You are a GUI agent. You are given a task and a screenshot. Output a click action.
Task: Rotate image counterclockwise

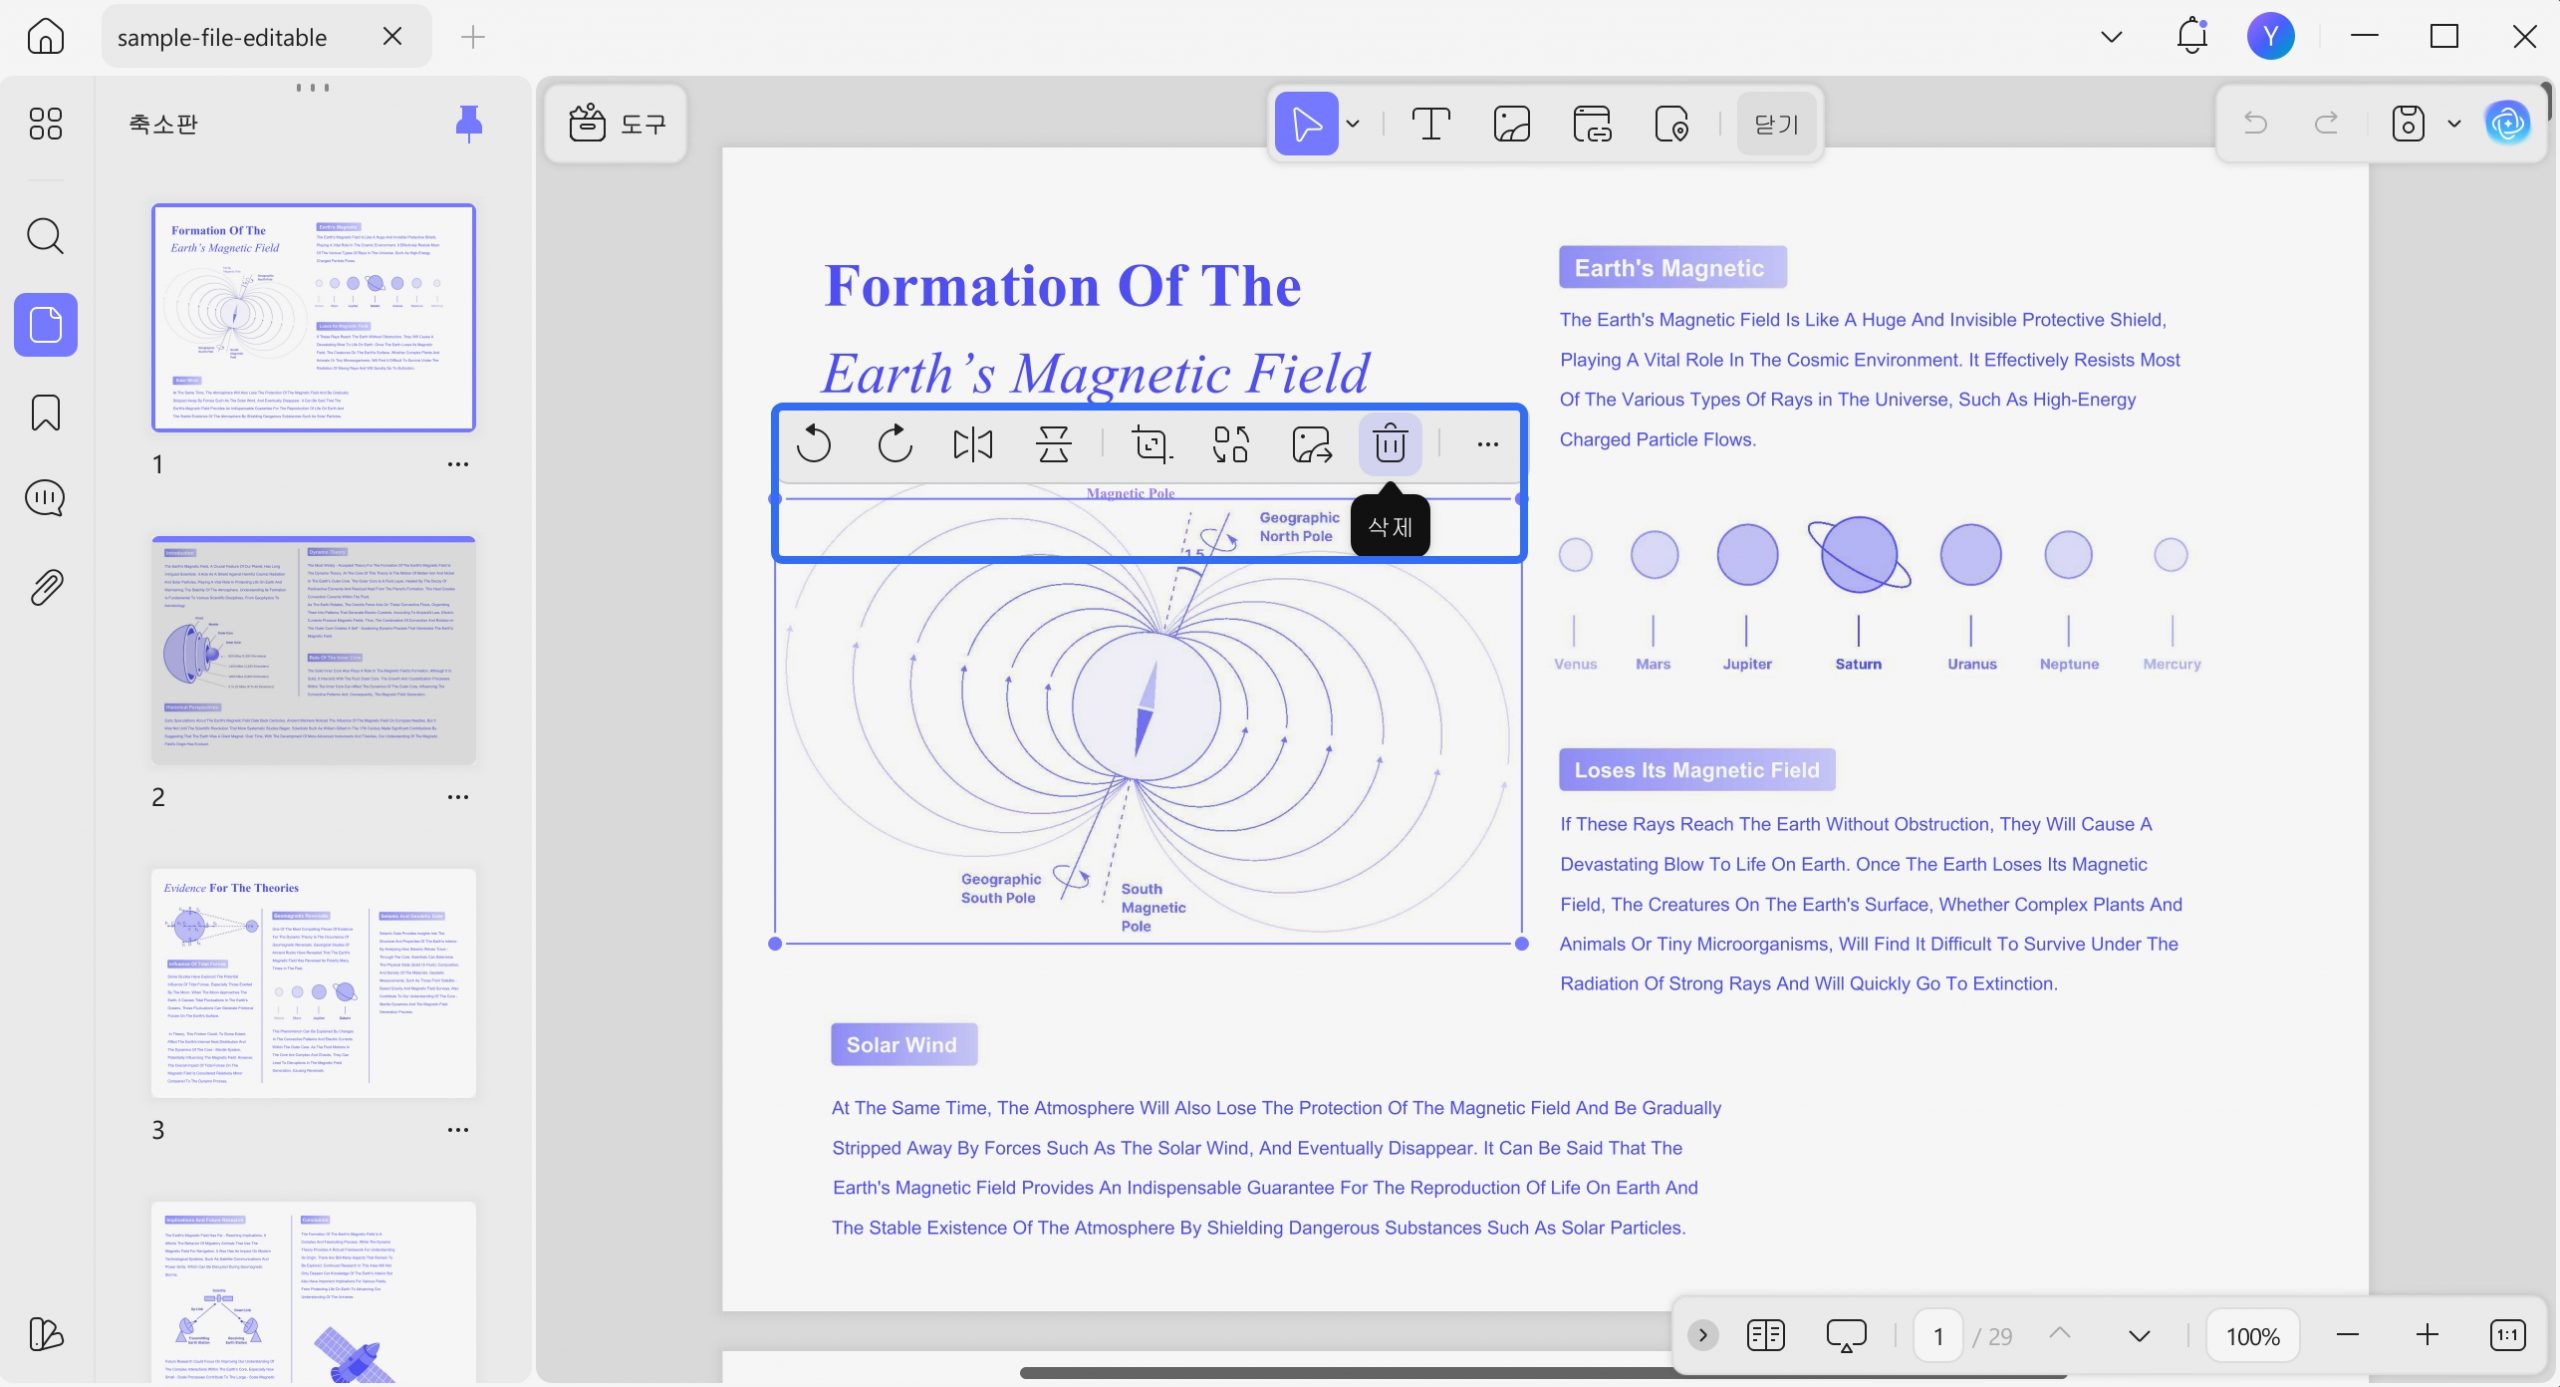tap(814, 444)
